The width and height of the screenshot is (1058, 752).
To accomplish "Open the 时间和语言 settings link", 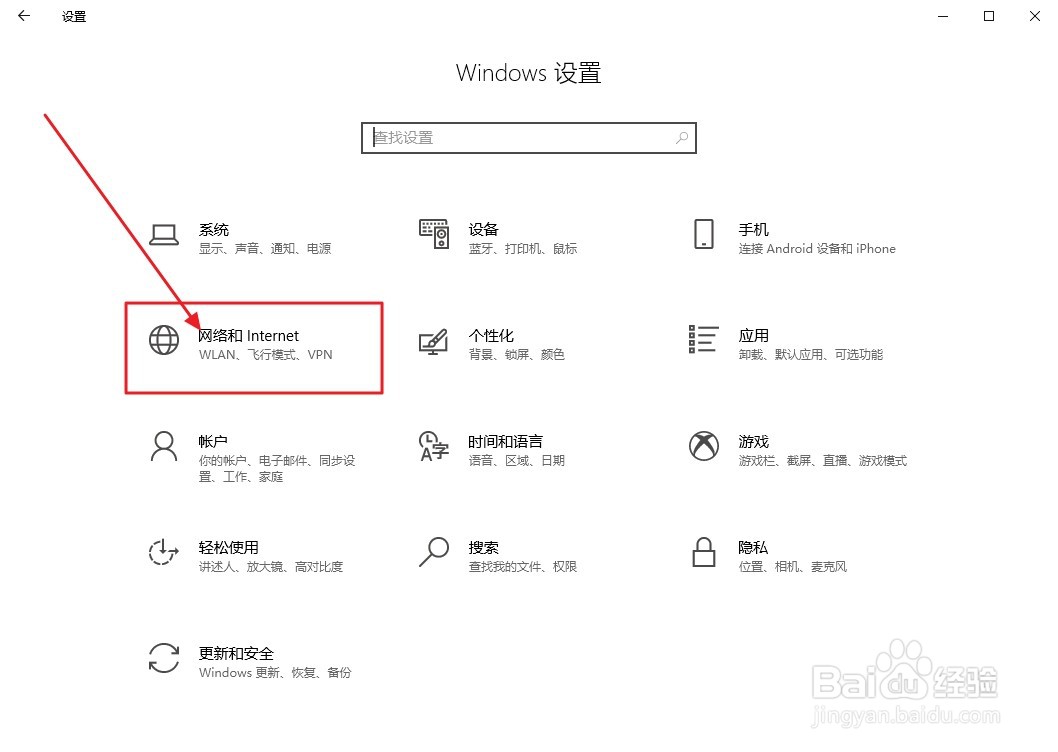I will click(505, 441).
